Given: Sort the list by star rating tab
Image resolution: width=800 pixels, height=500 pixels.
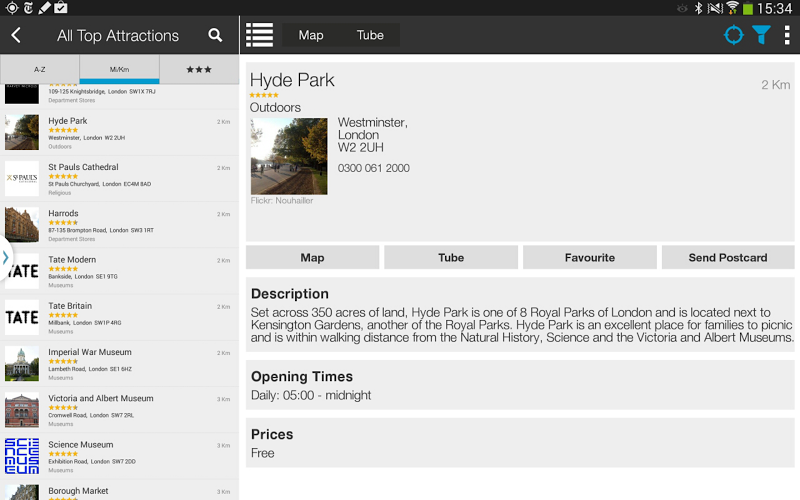Looking at the screenshot, I should (x=199, y=69).
